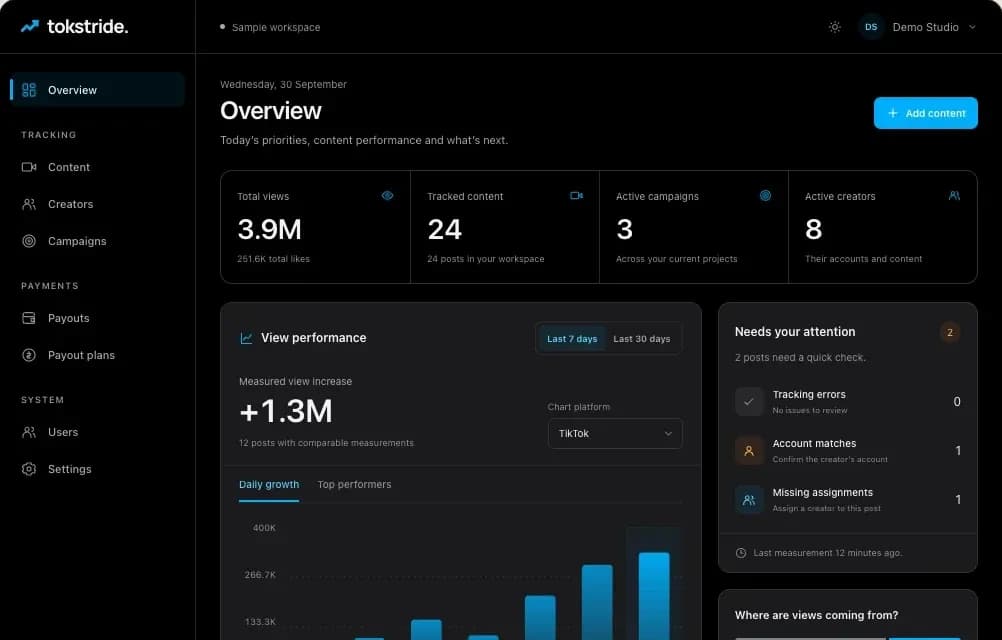Click the eye icon on Total views card
1002x640 pixels.
tap(387, 195)
